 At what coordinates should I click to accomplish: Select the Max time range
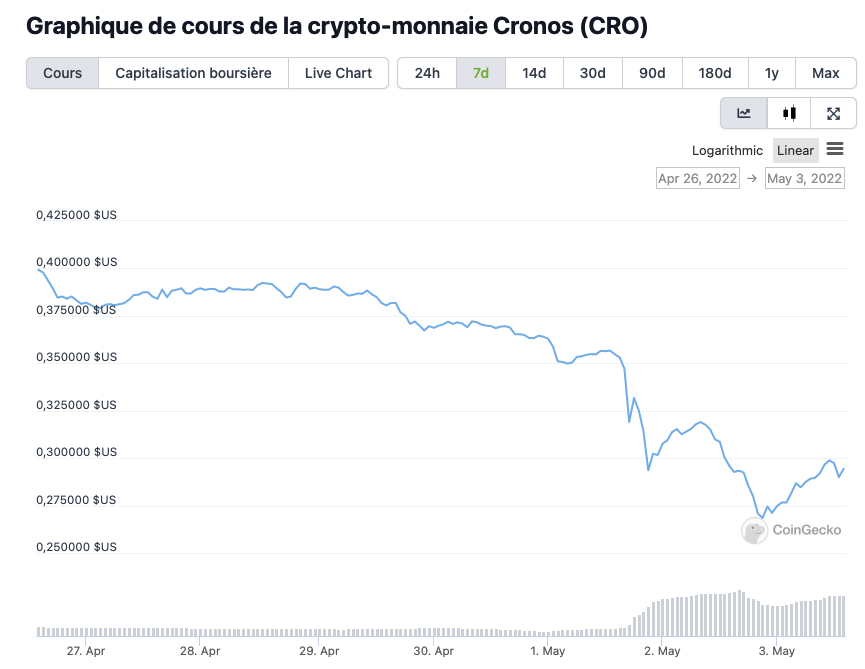click(x=826, y=73)
